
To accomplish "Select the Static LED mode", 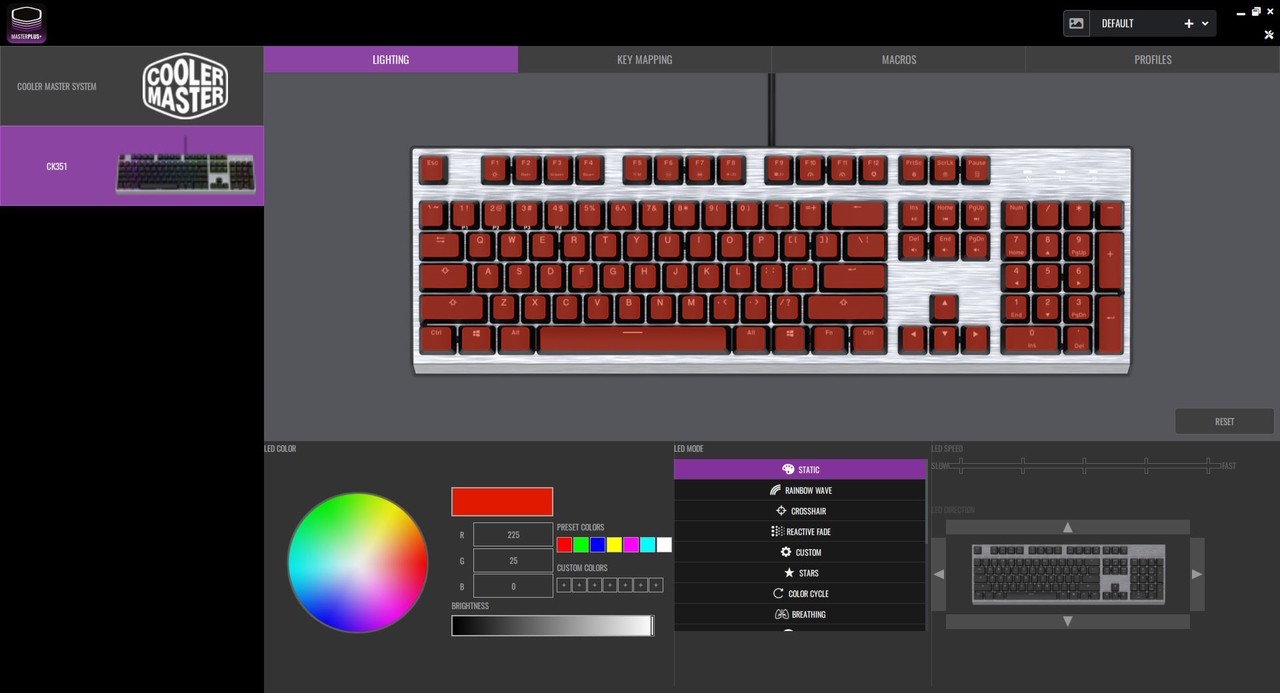I will click(x=800, y=469).
